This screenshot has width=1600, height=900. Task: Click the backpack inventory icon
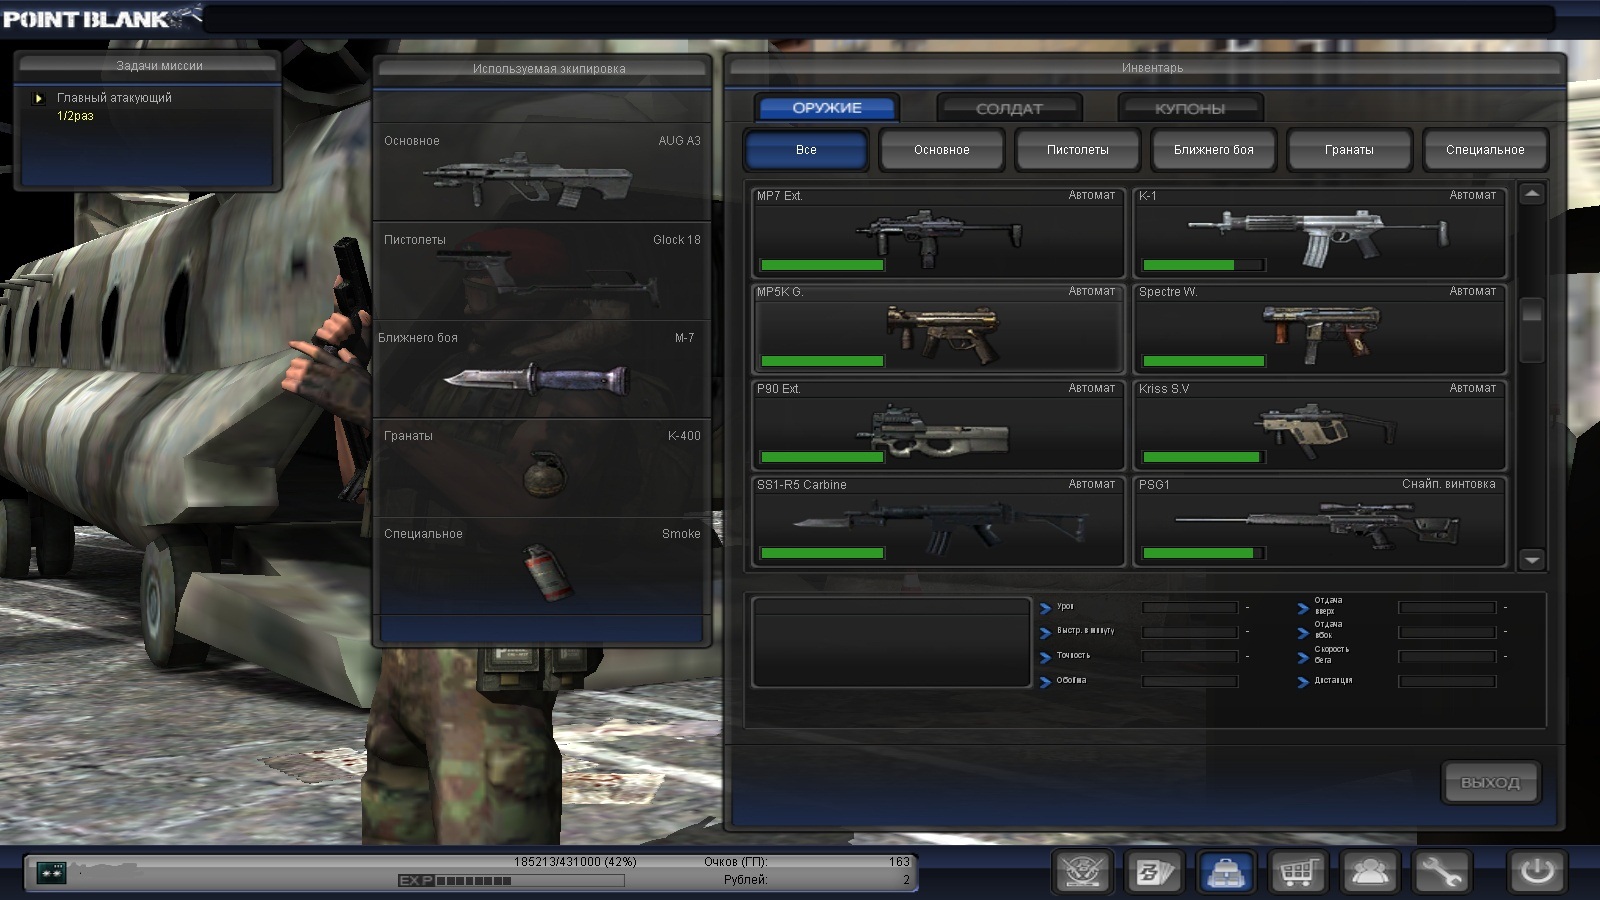[x=1226, y=872]
